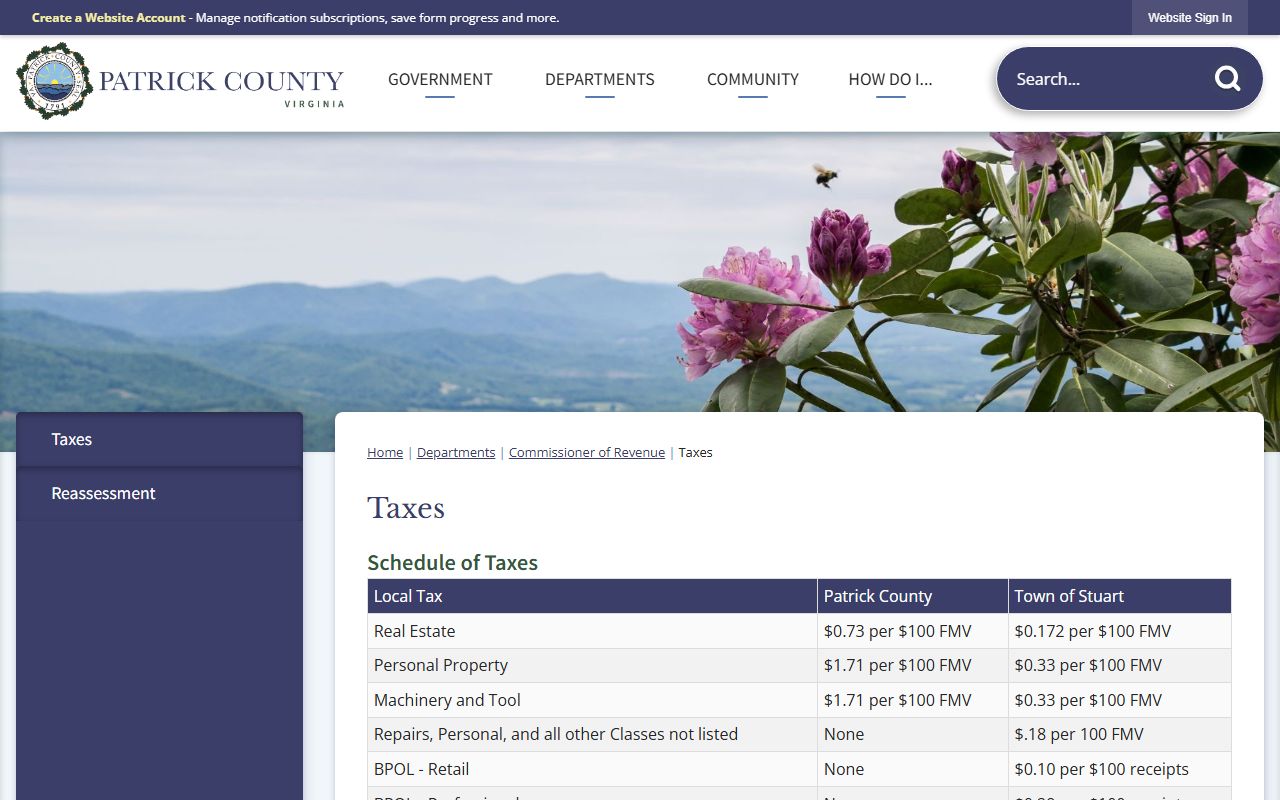Open the Patrick County seal logo

(x=181, y=81)
